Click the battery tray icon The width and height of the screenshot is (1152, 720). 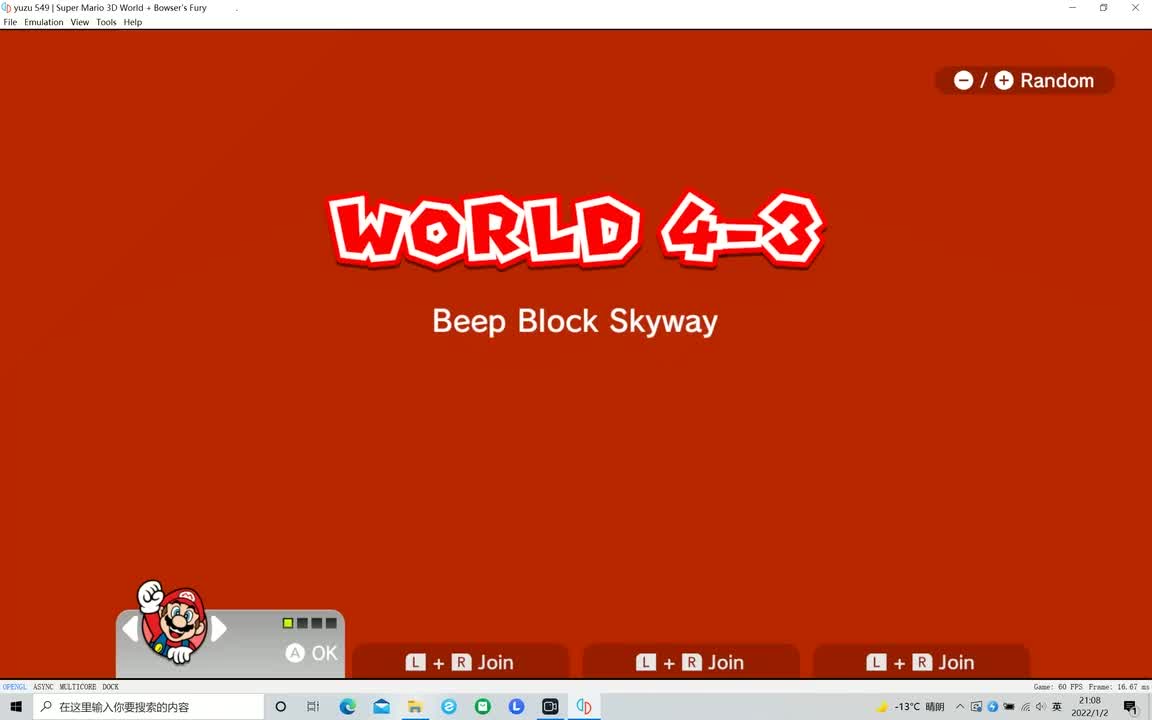pos(1009,707)
